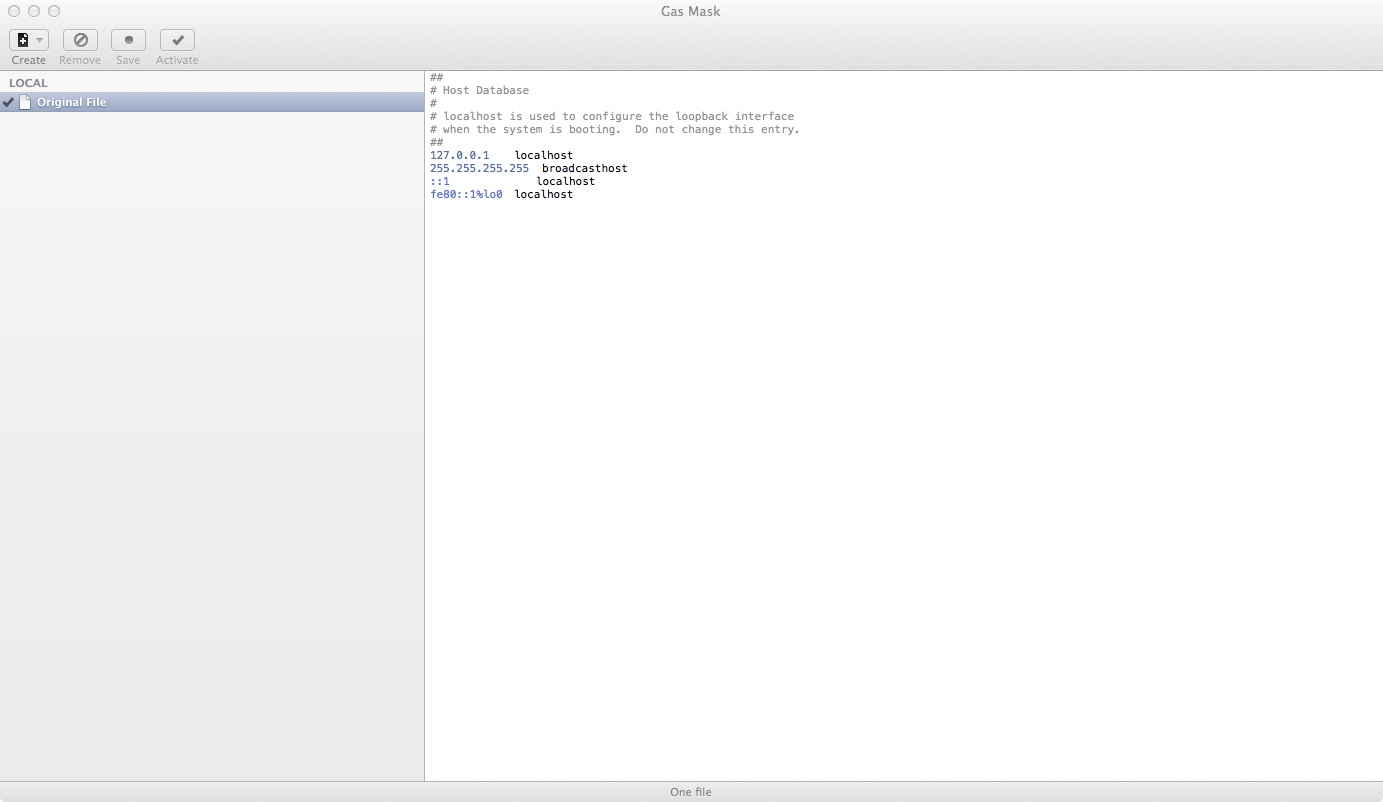The height and width of the screenshot is (802, 1383).
Task: Select the Original File entry name
Action: click(x=71, y=102)
